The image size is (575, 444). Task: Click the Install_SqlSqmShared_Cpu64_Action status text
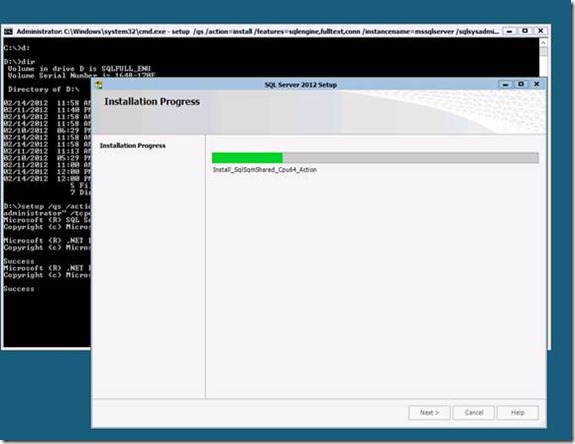pyautogui.click(x=265, y=170)
